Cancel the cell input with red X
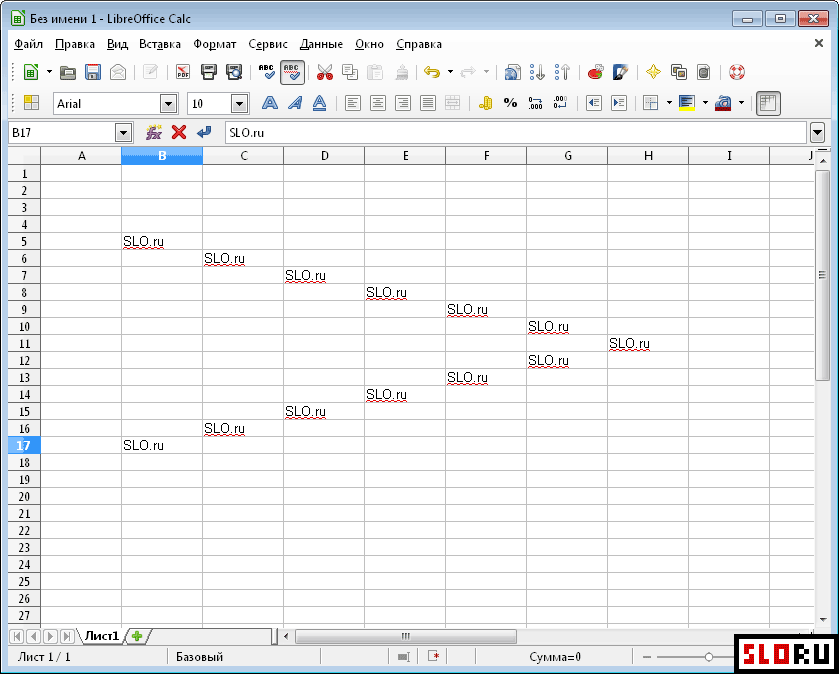The height and width of the screenshot is (674, 839). 179,132
